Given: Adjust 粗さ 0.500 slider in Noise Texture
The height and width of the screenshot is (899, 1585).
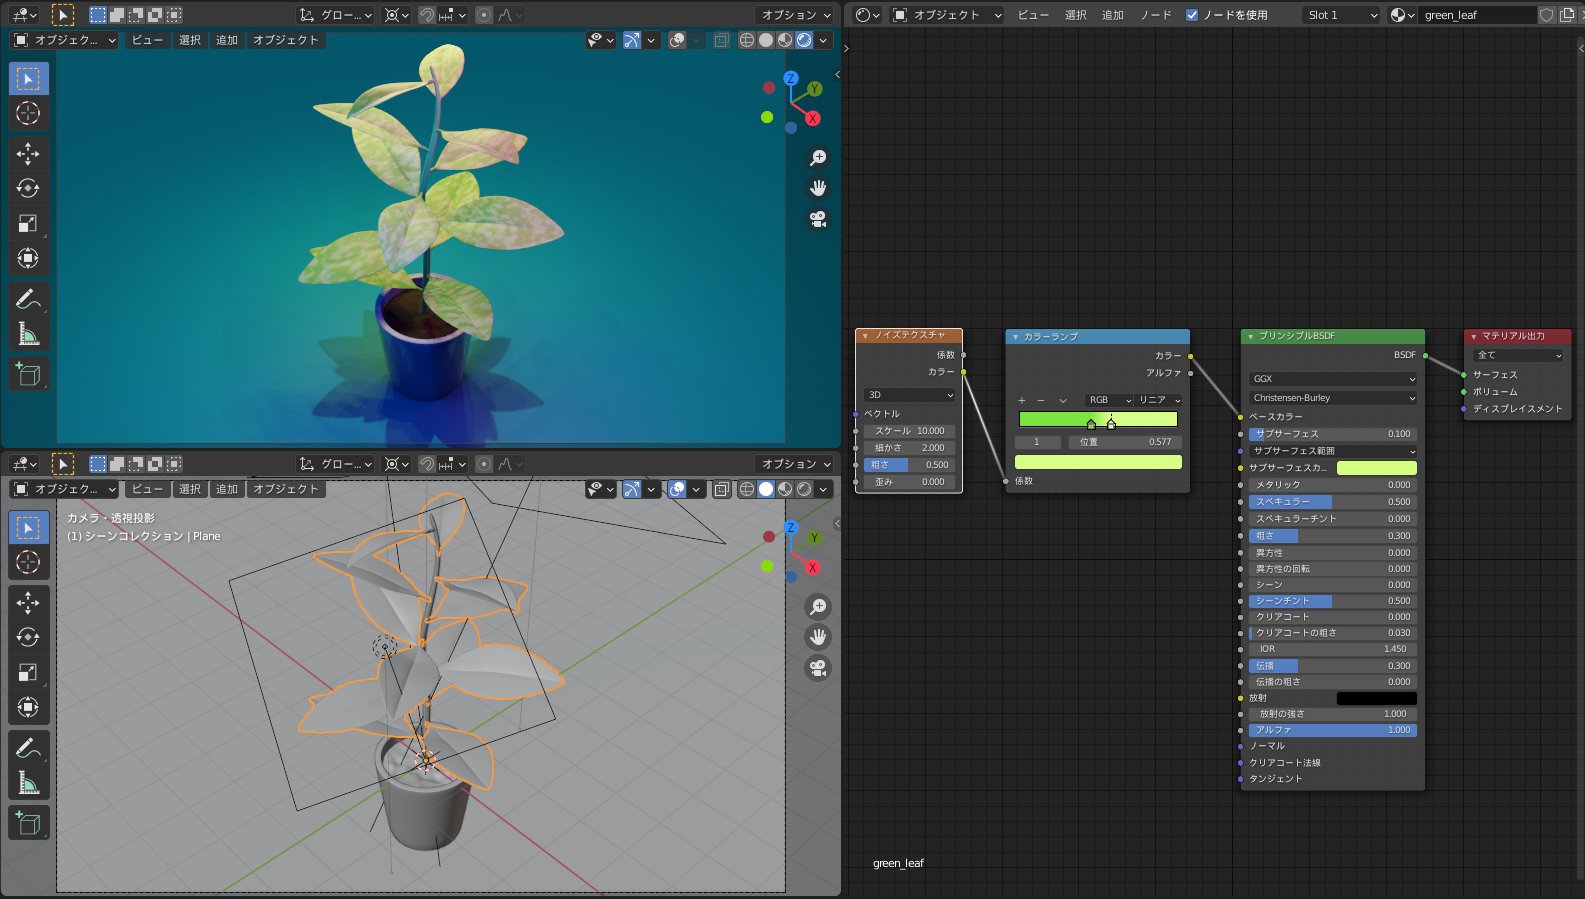Looking at the screenshot, I should (x=909, y=465).
